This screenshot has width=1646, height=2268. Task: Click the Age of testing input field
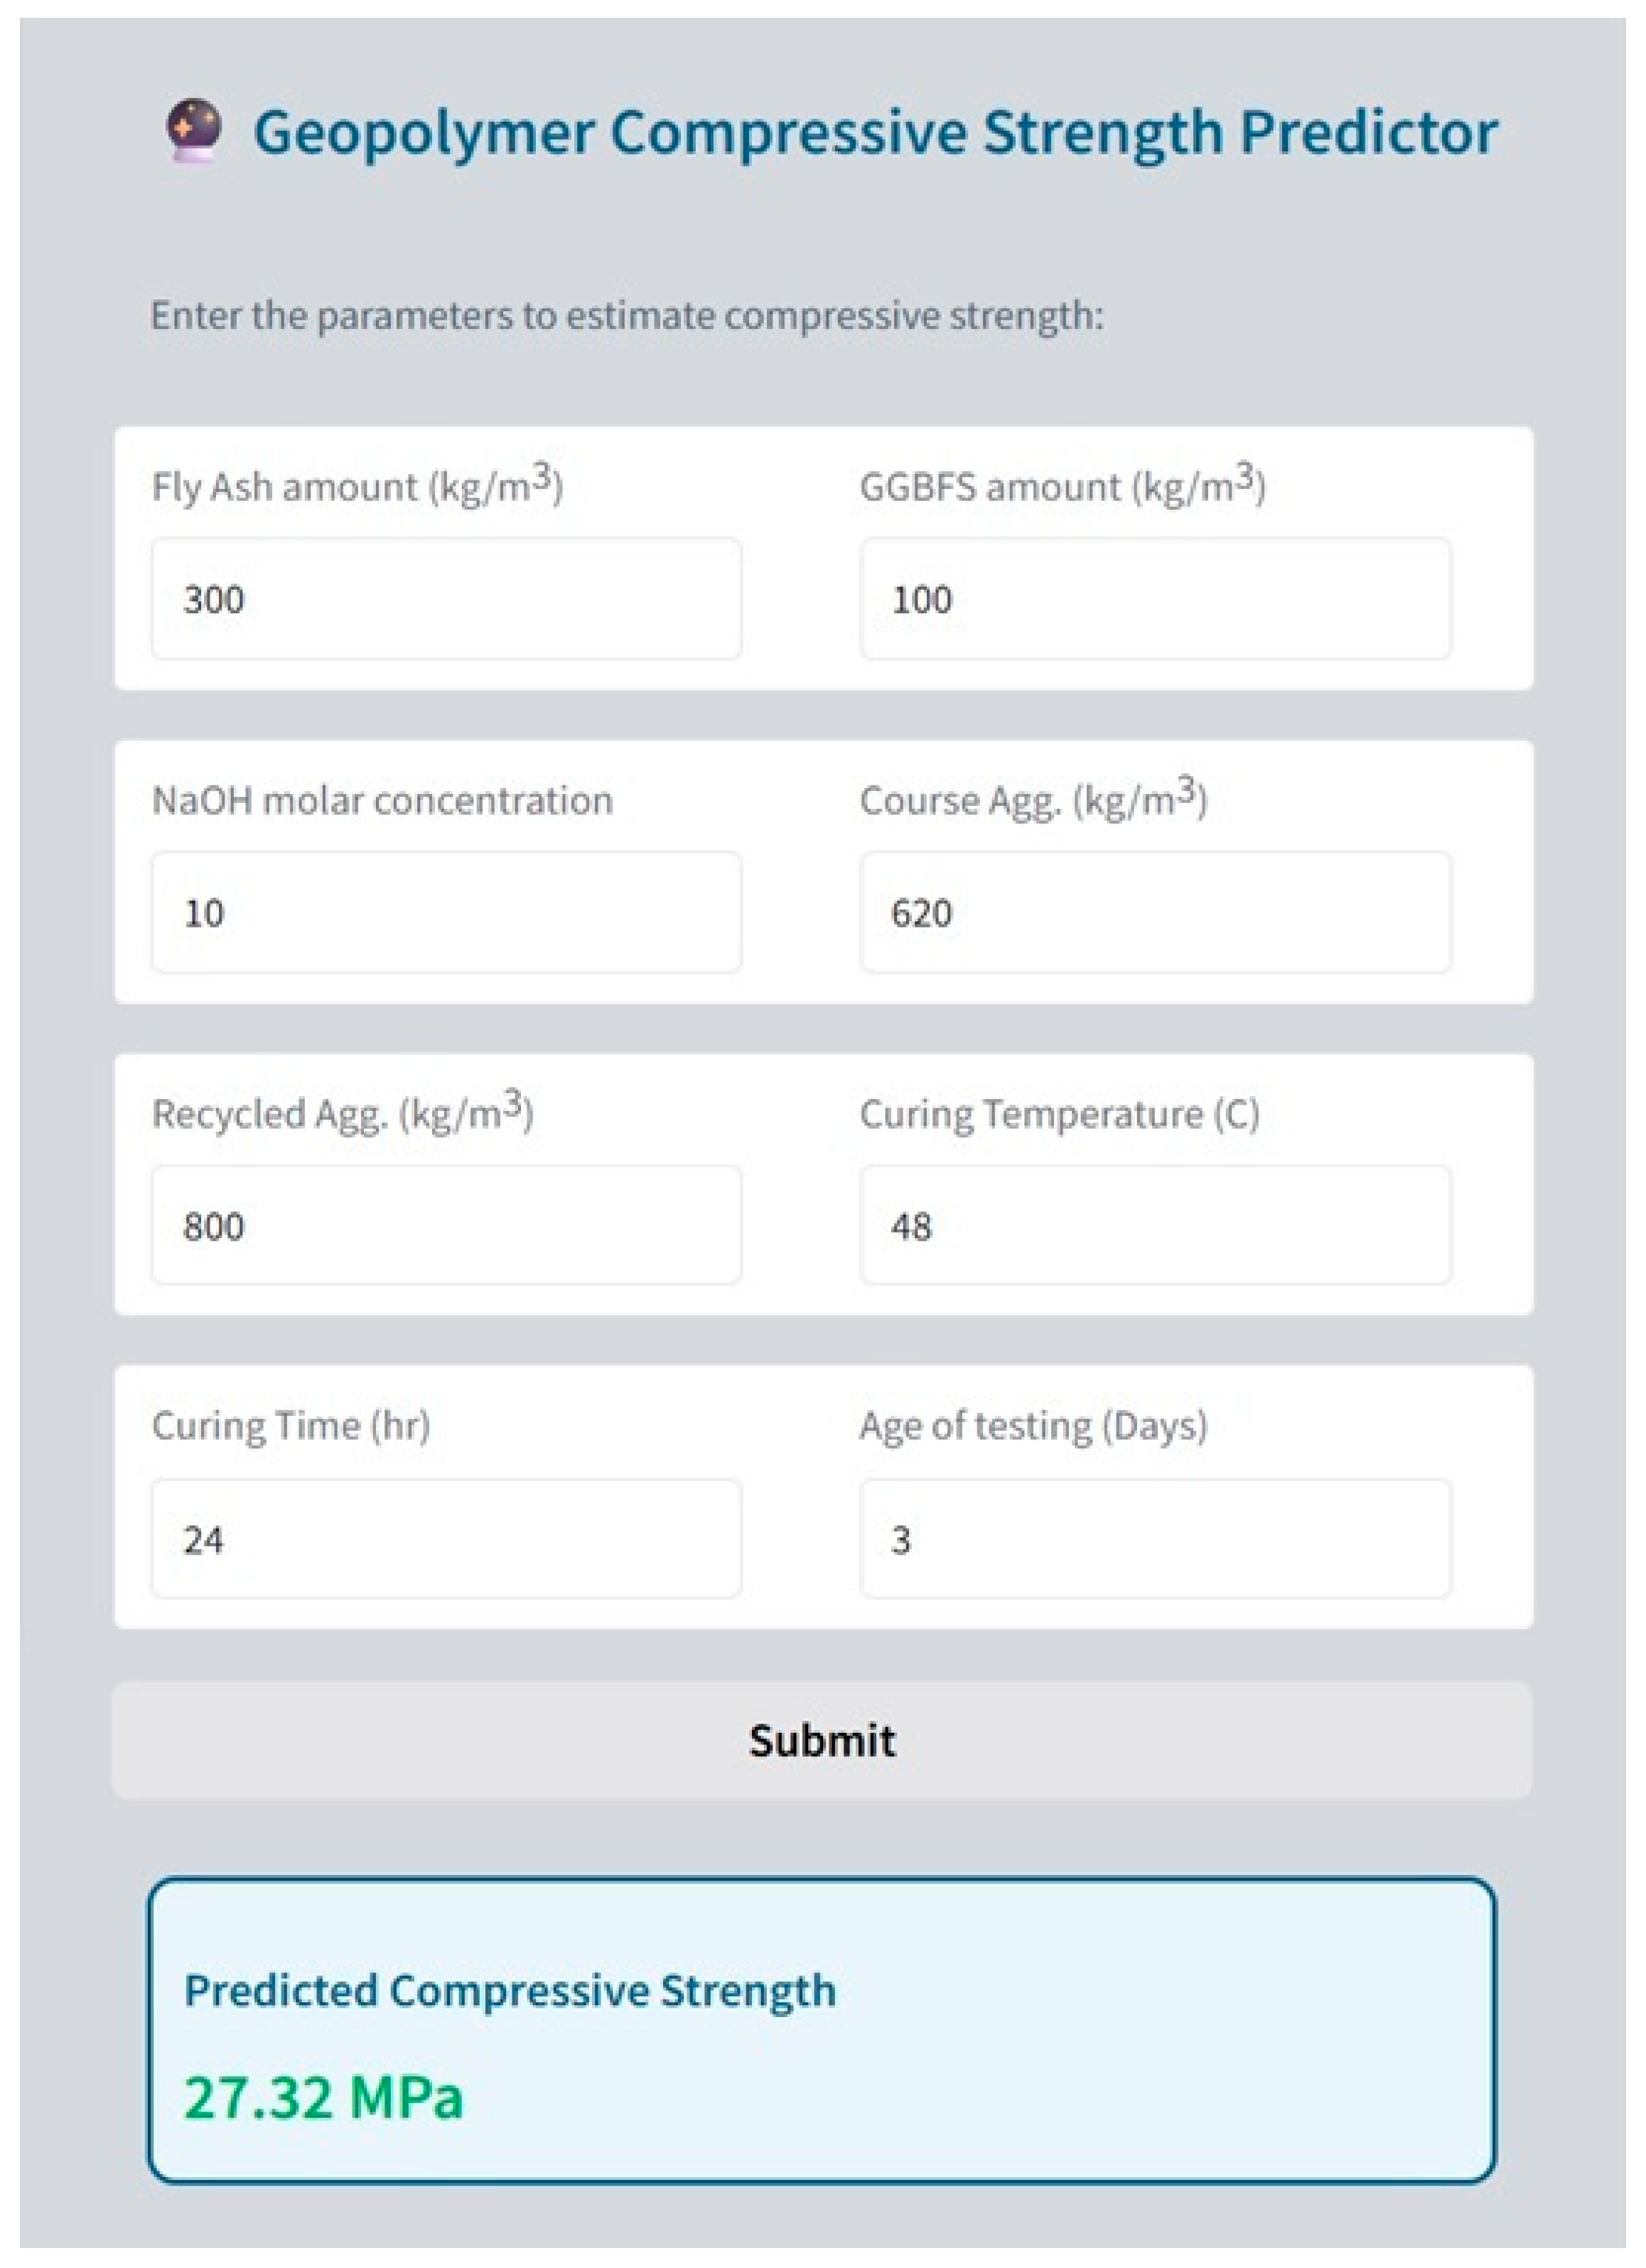pos(1155,1539)
